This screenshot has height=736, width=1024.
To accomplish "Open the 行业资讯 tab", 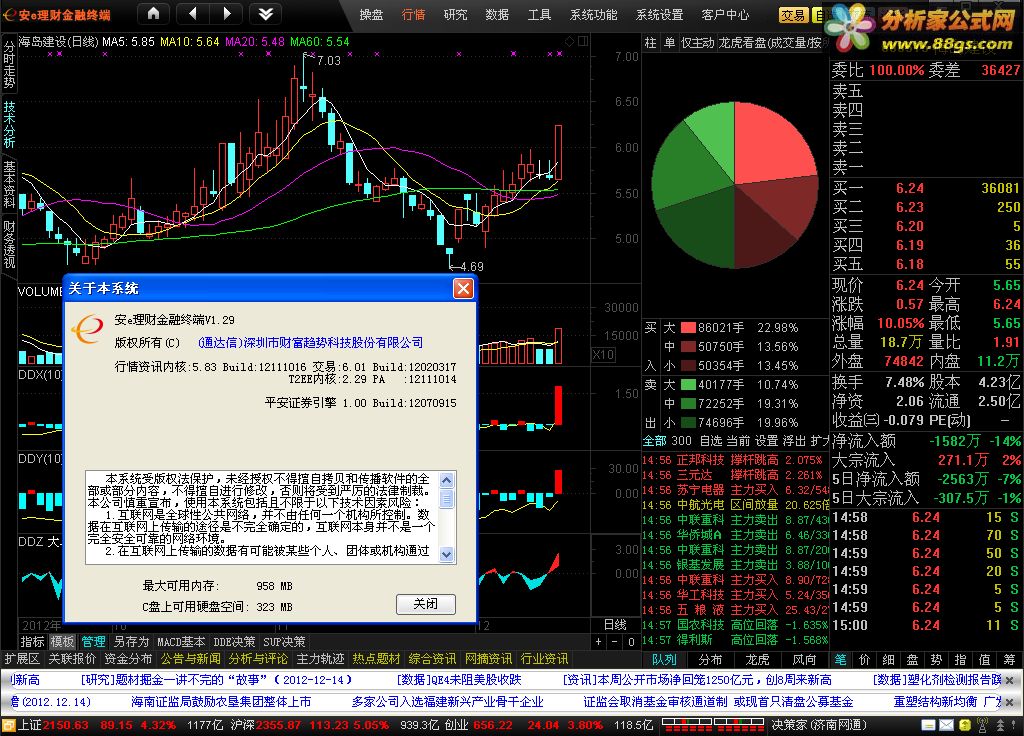I will point(545,659).
